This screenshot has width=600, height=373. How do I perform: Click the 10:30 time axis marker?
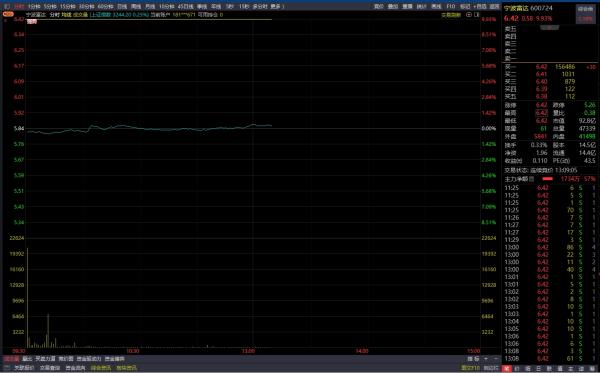click(132, 351)
